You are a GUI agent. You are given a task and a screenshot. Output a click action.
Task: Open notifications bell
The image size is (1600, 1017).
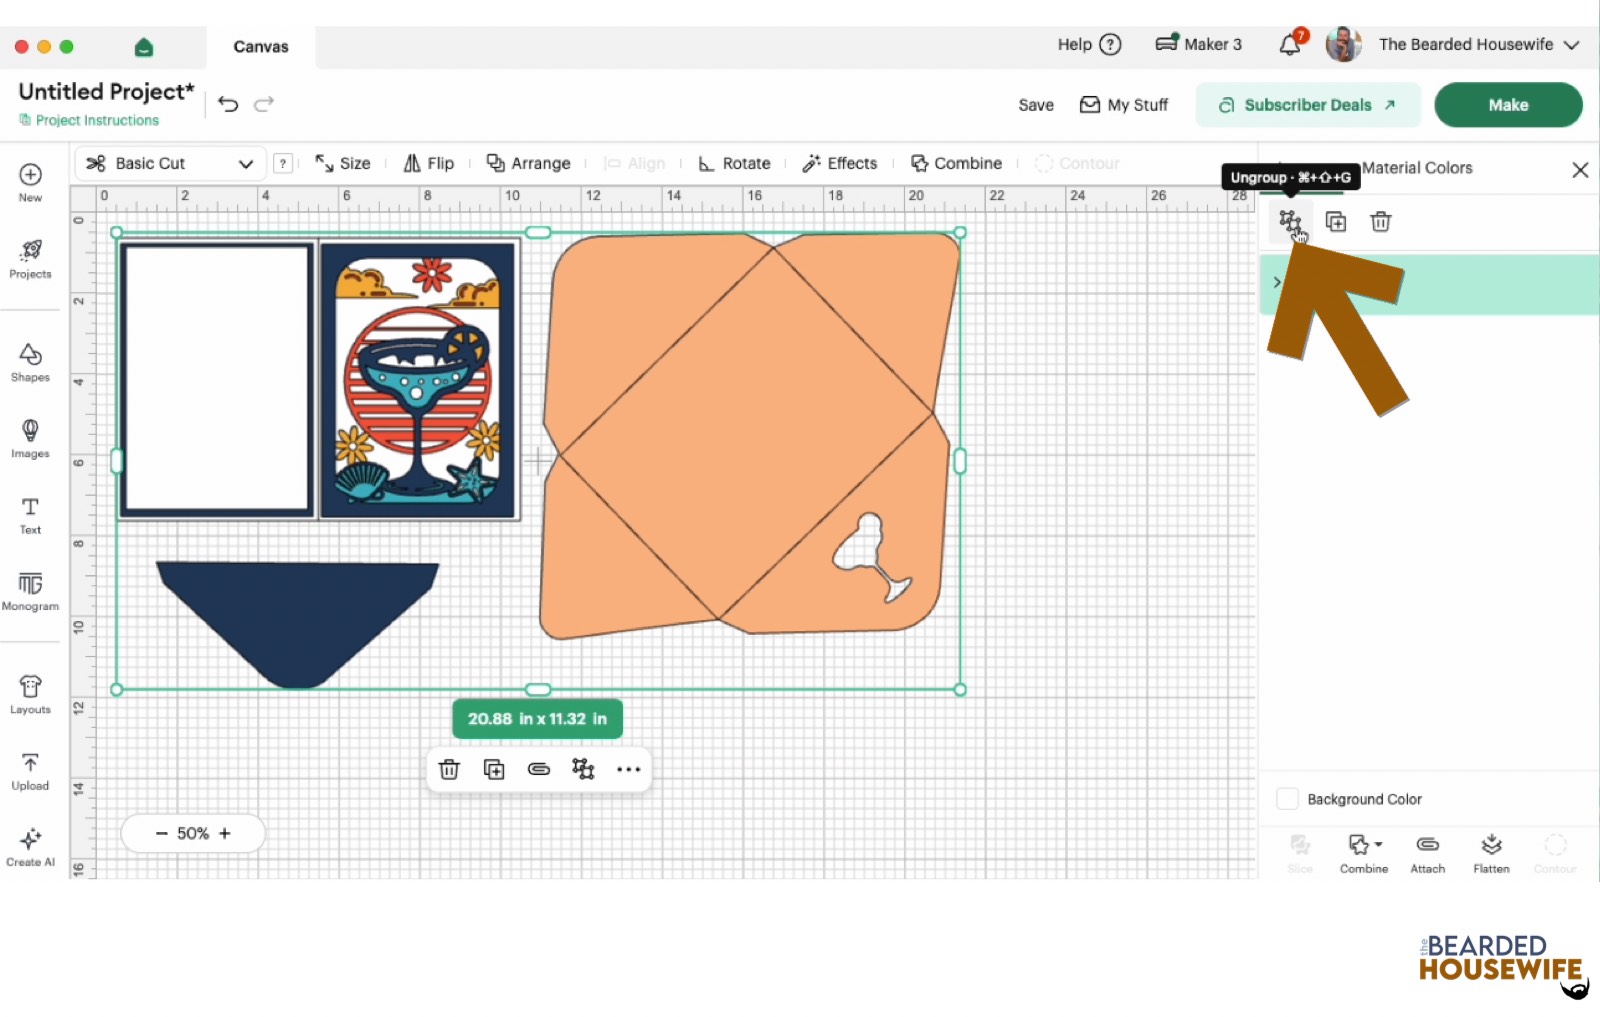1291,44
